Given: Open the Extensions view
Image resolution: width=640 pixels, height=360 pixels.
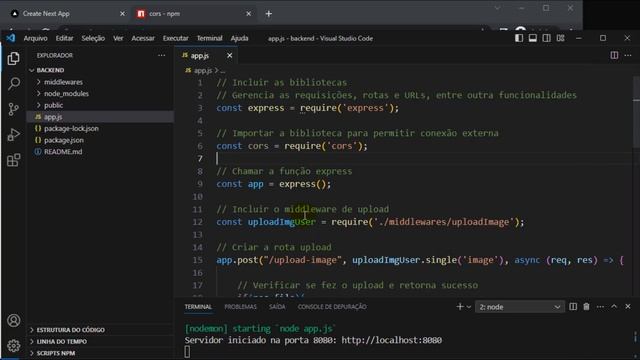Looking at the screenshot, I should 13,160.
